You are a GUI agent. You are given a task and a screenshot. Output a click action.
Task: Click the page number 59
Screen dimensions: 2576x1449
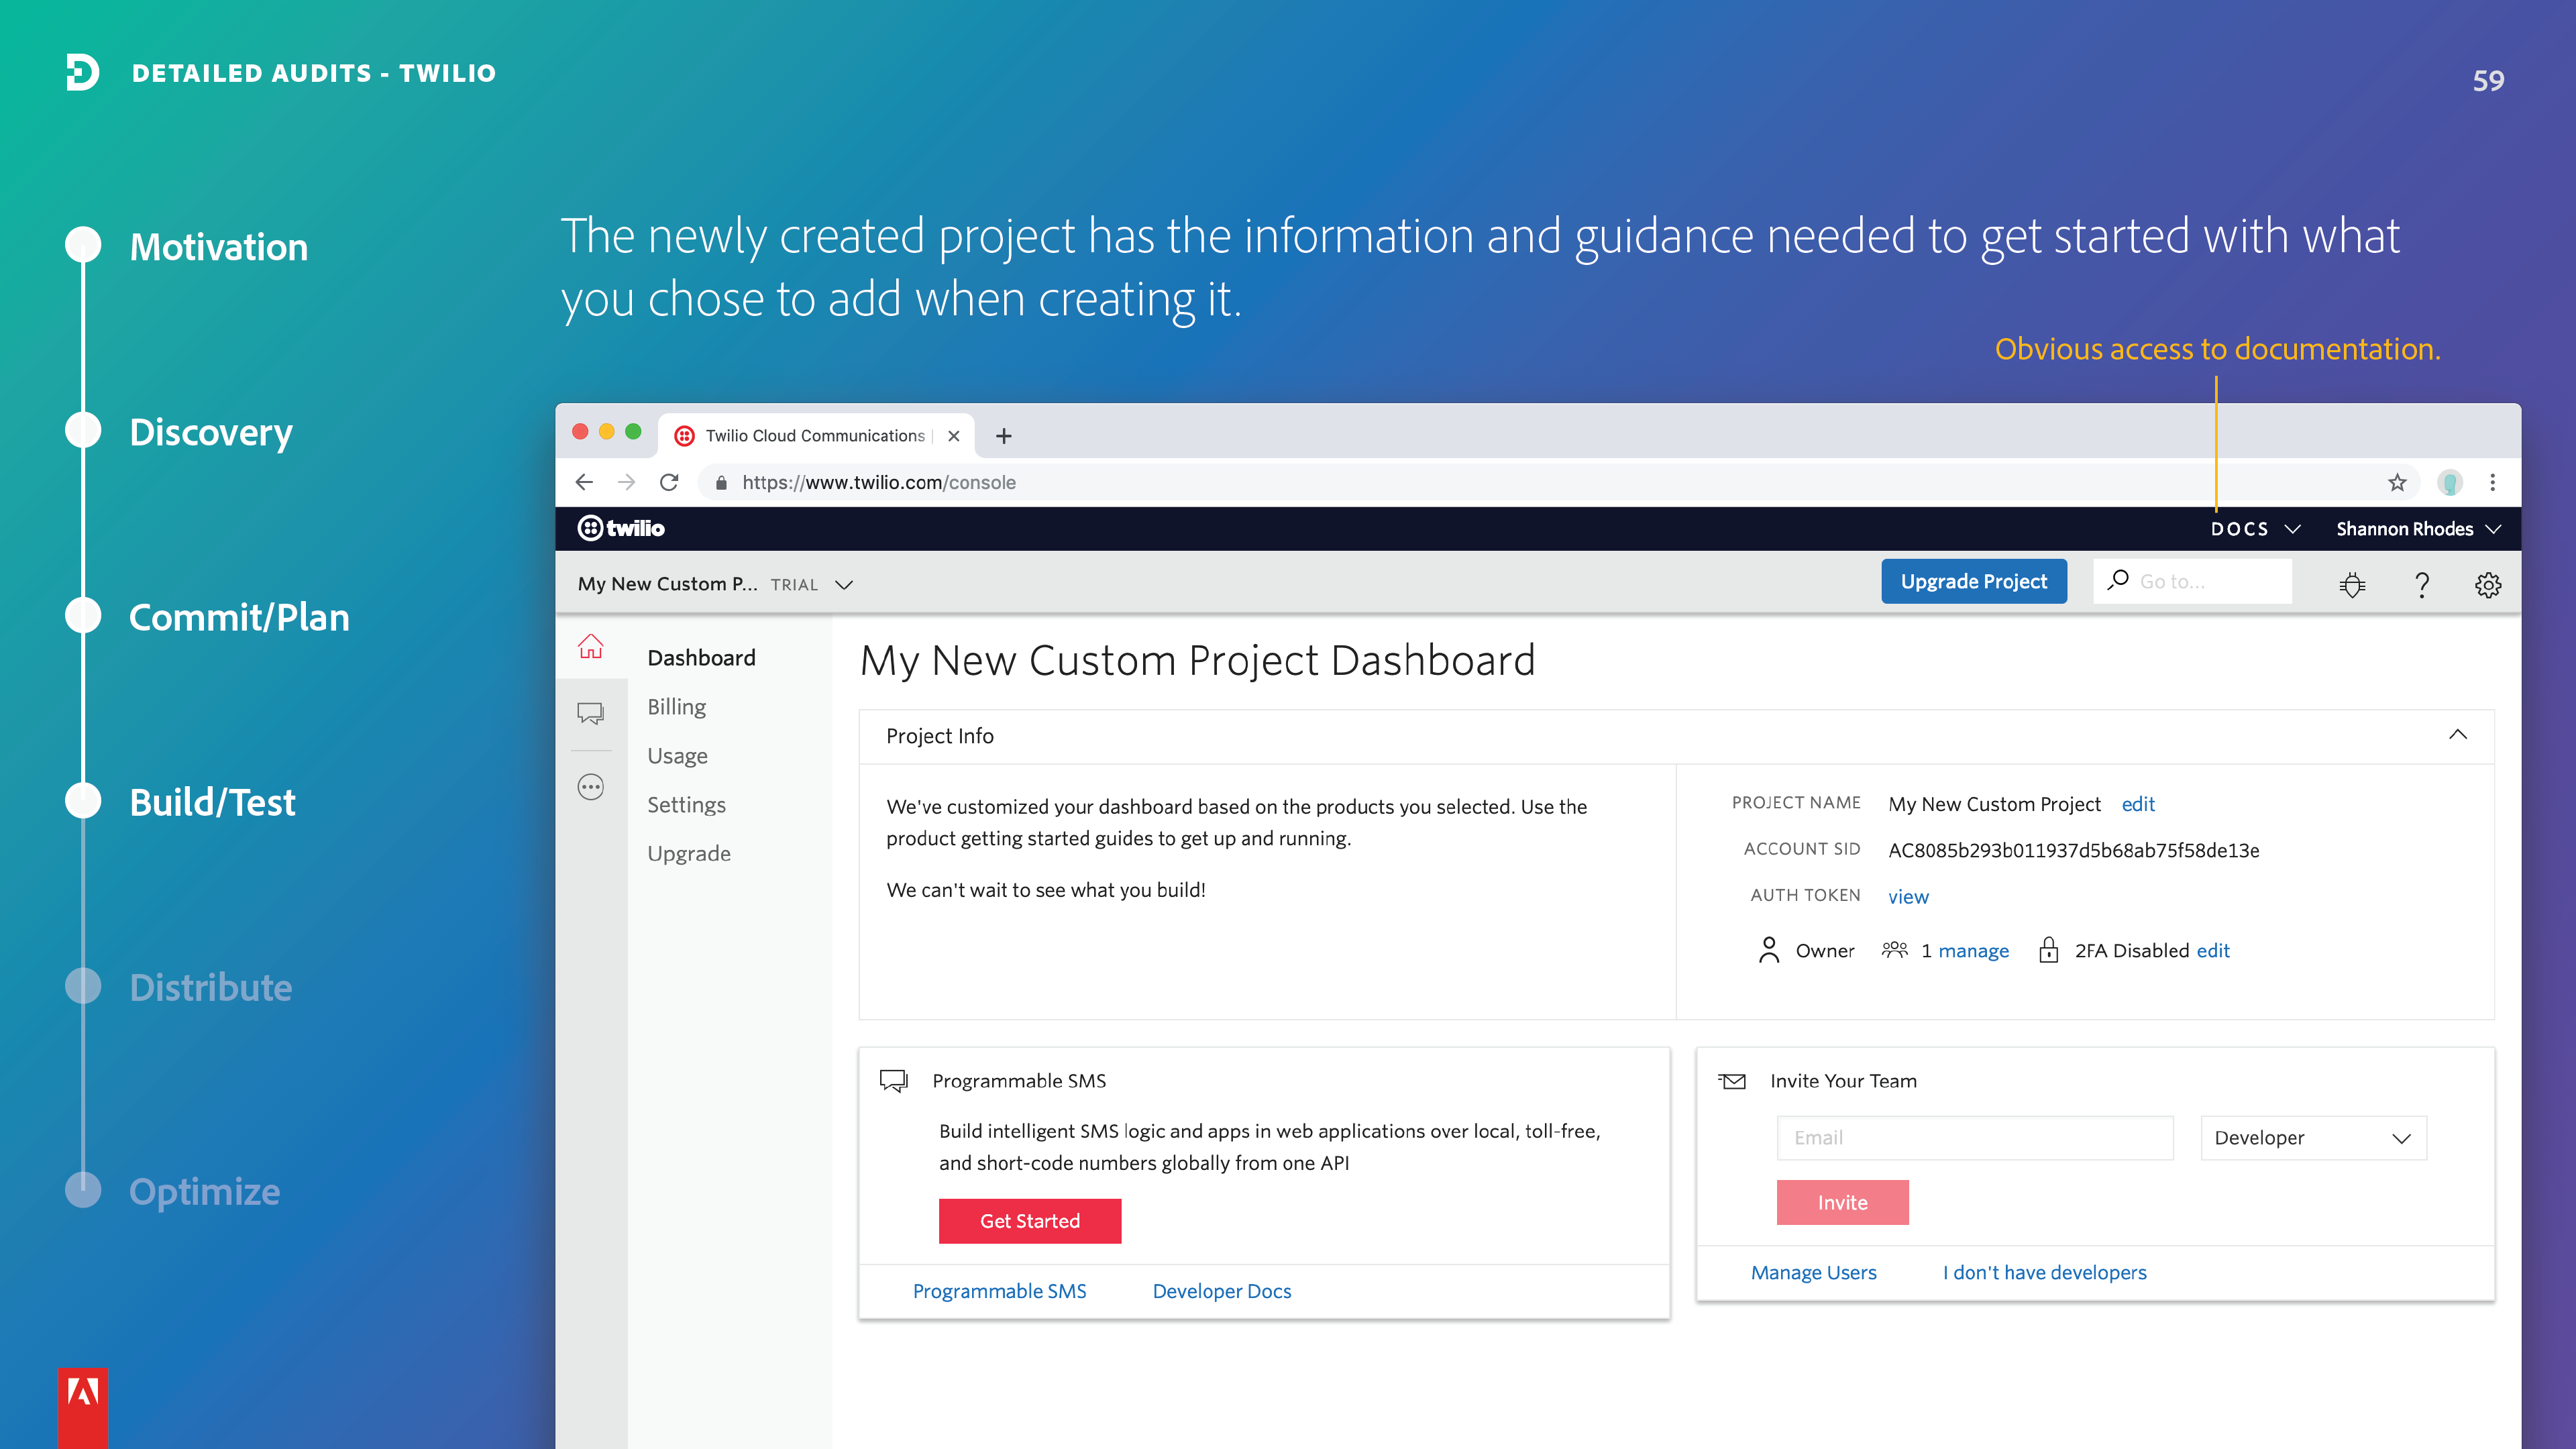(2488, 81)
